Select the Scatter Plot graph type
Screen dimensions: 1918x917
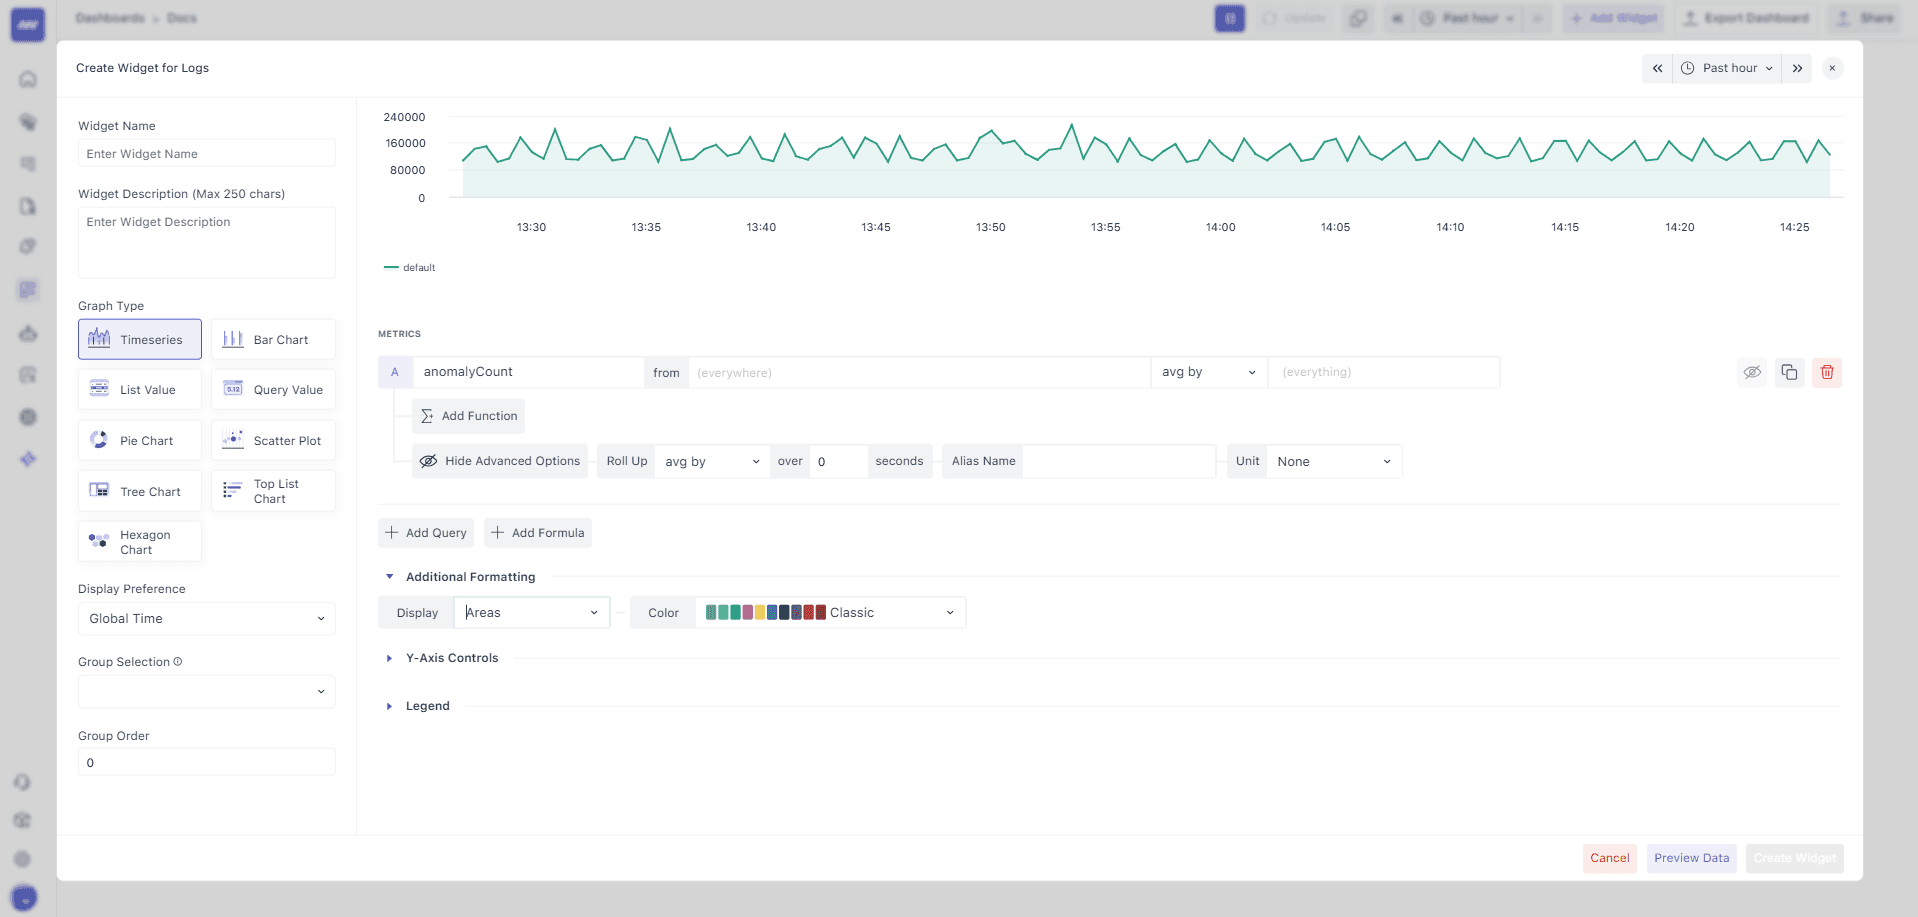(273, 440)
